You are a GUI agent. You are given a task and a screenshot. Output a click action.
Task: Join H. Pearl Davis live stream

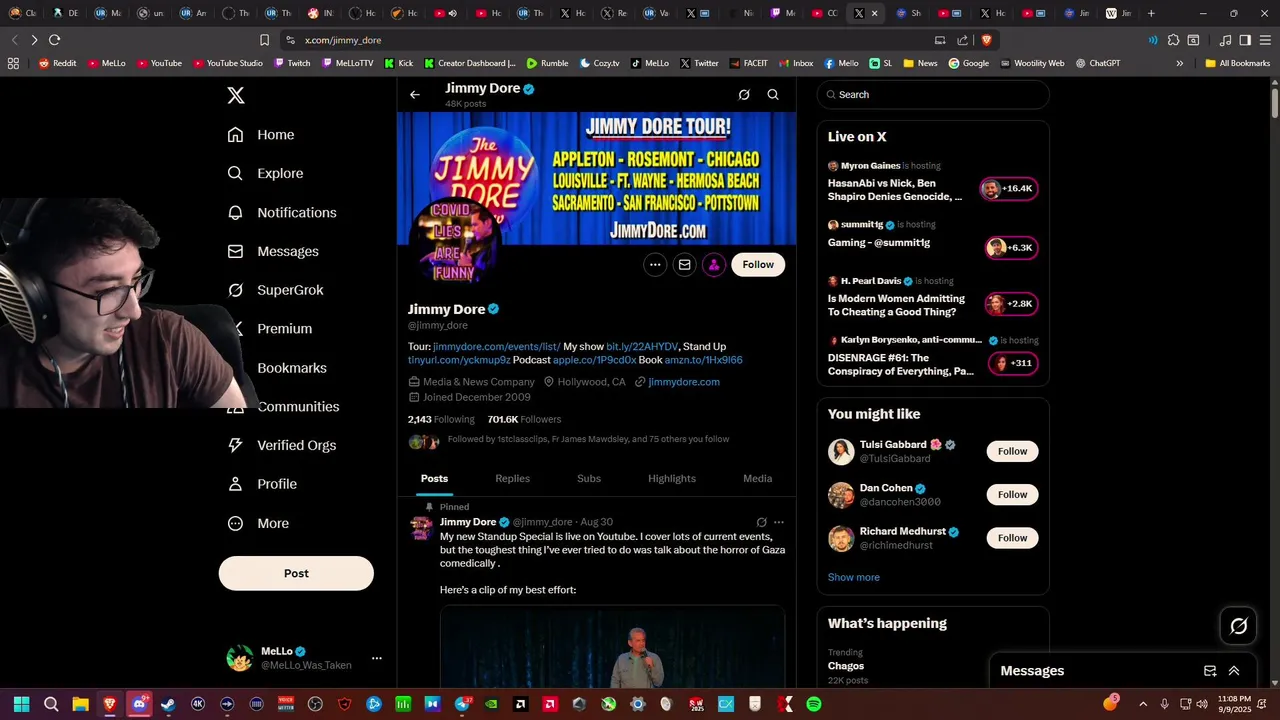[1011, 304]
